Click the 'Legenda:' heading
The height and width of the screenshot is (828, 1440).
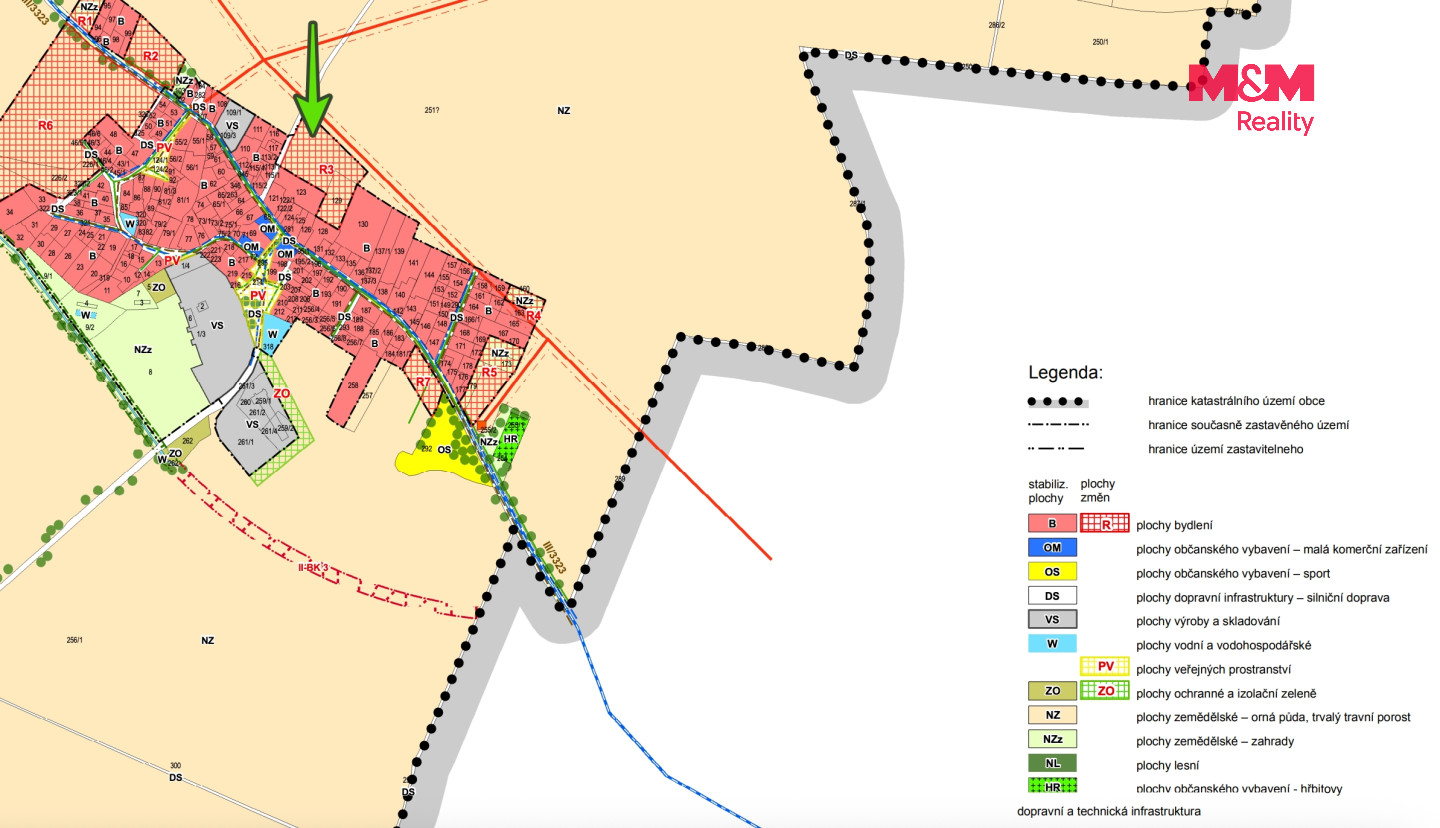tap(1065, 373)
